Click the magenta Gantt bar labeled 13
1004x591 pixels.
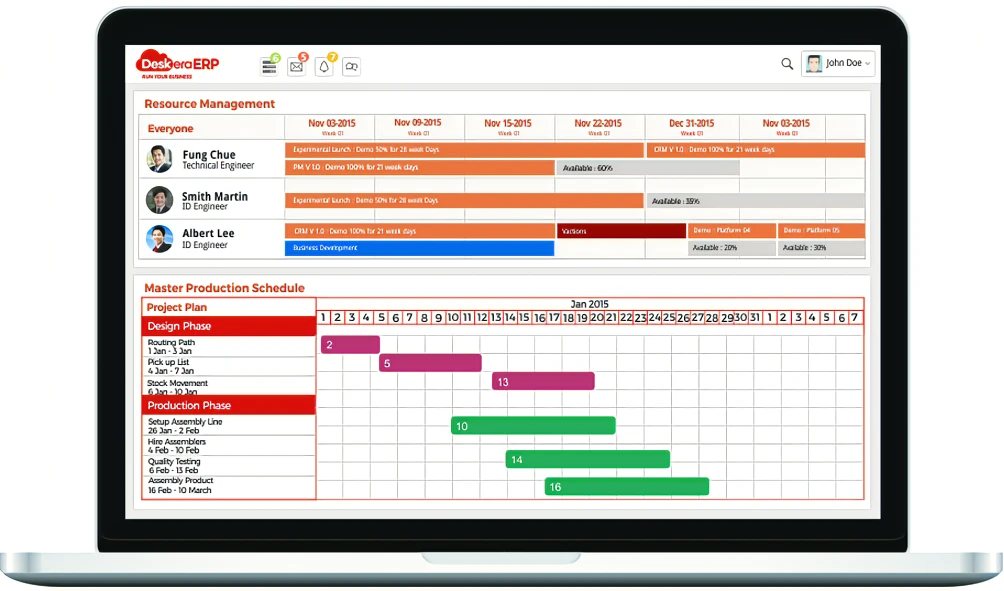pyautogui.click(x=543, y=382)
